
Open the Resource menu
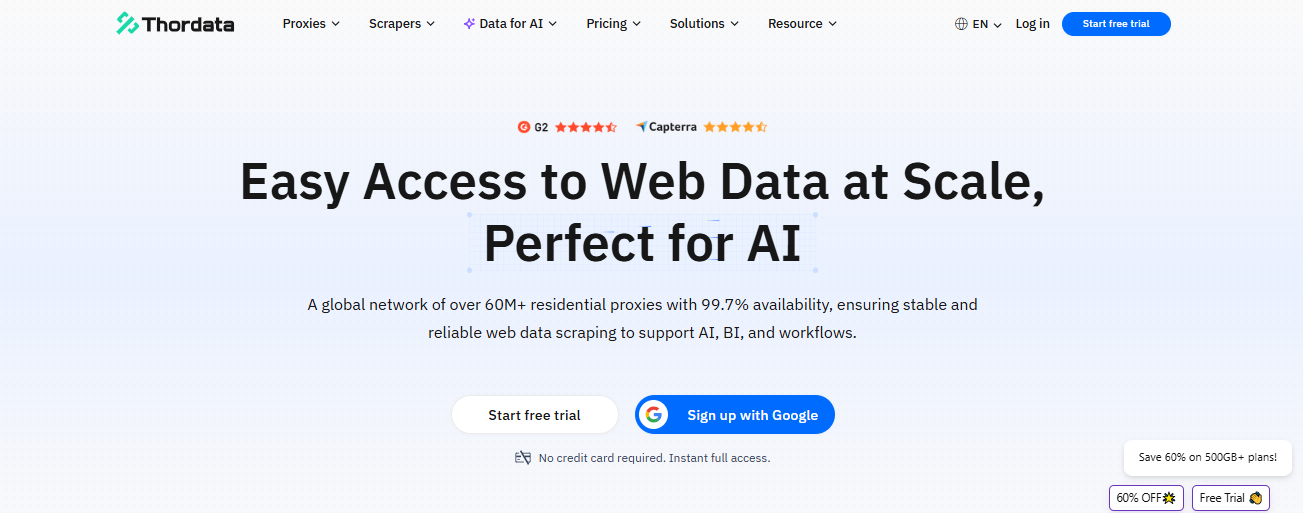(x=802, y=24)
